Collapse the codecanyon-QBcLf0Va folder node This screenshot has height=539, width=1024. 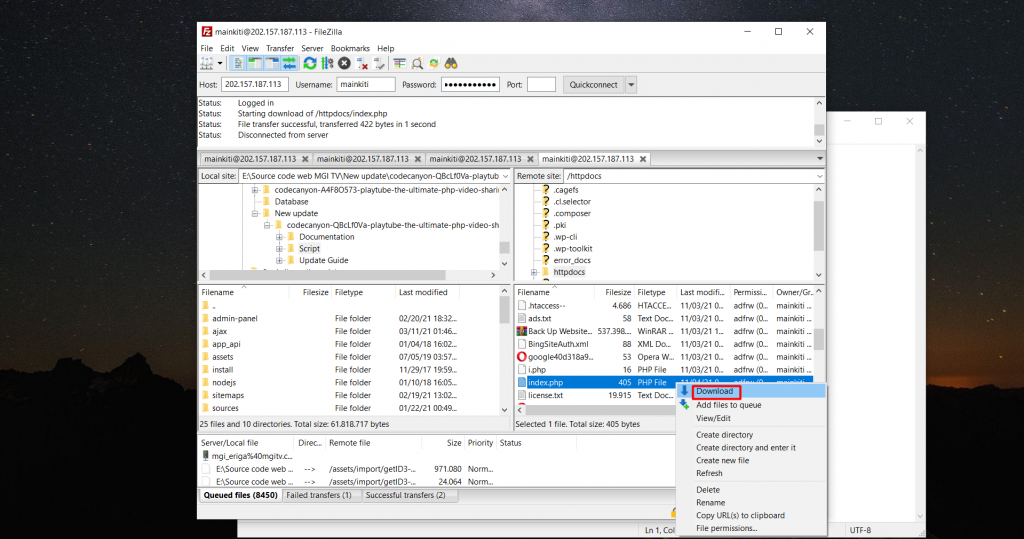[x=267, y=225]
